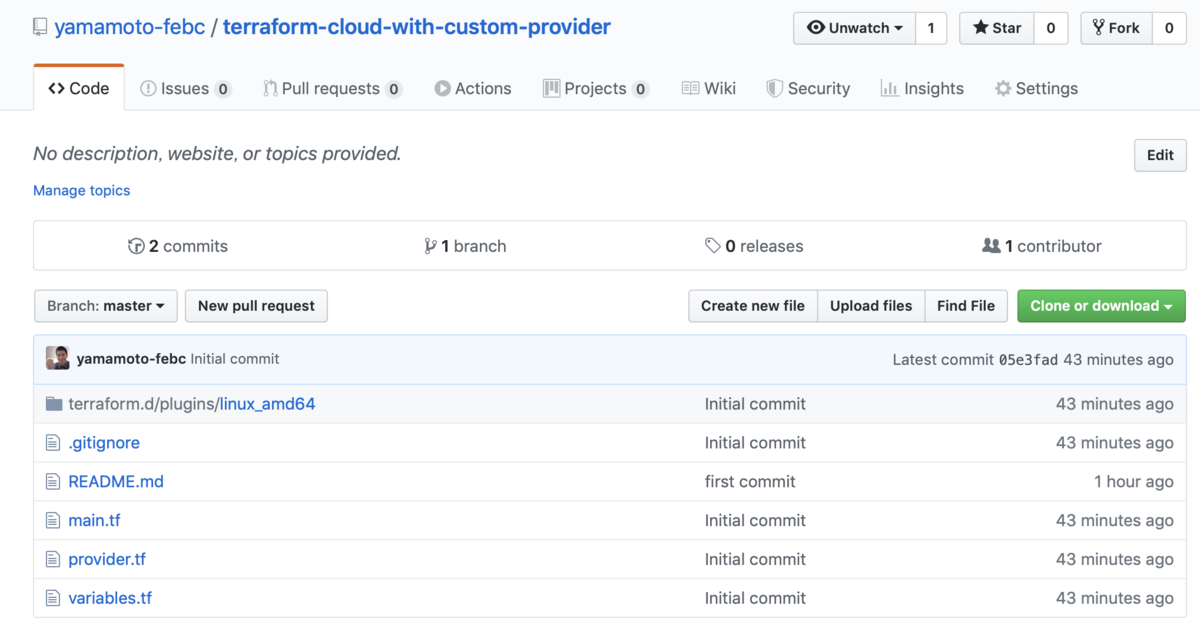Switch to the Issues tab

click(x=185, y=88)
